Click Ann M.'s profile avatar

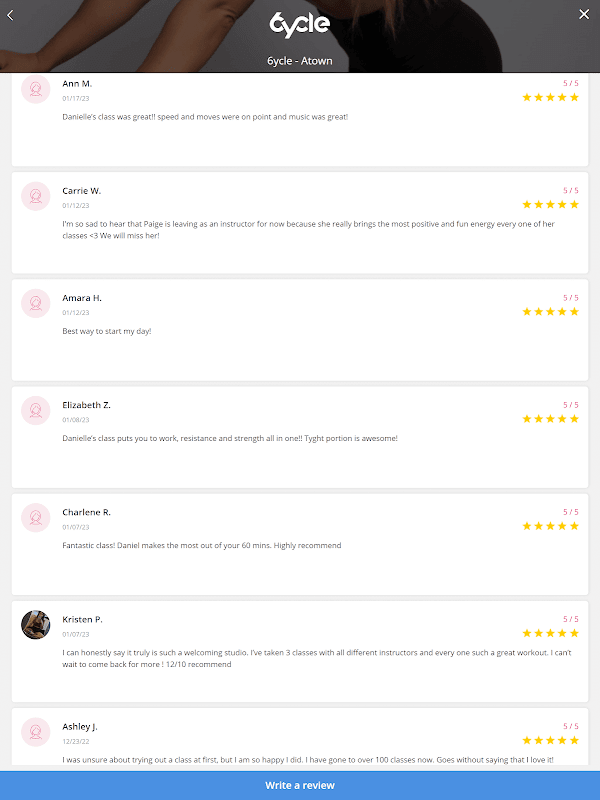pyautogui.click(x=36, y=89)
